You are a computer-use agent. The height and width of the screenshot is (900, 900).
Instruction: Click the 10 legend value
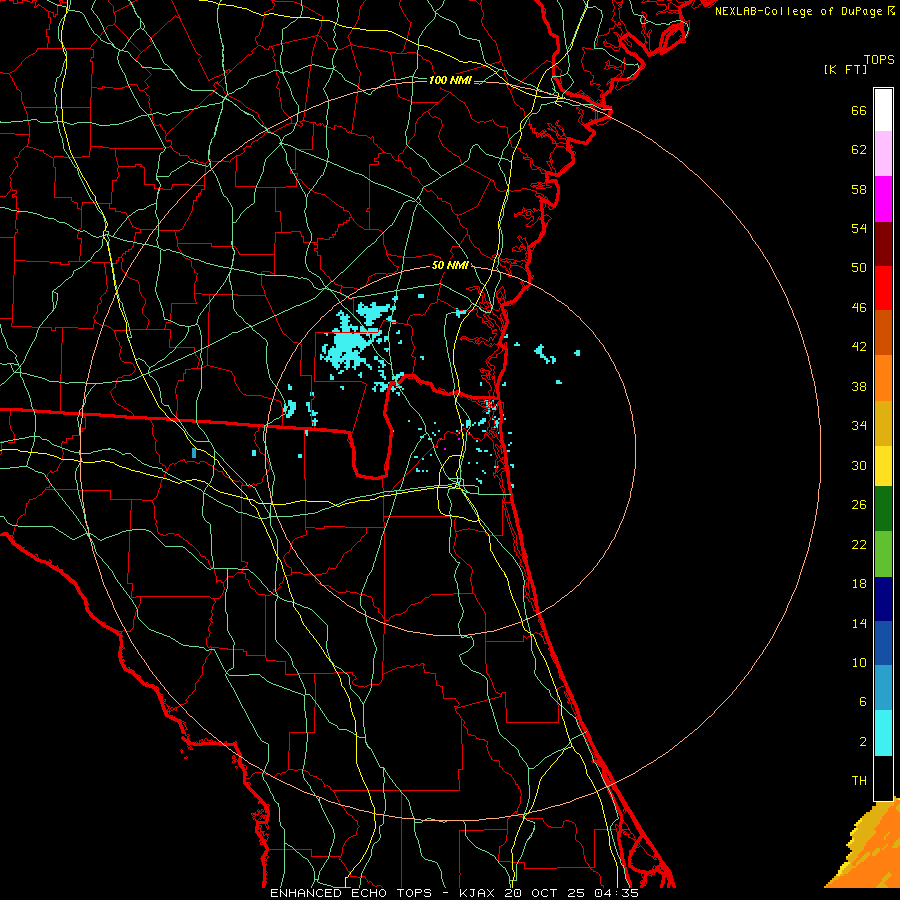tap(859, 662)
